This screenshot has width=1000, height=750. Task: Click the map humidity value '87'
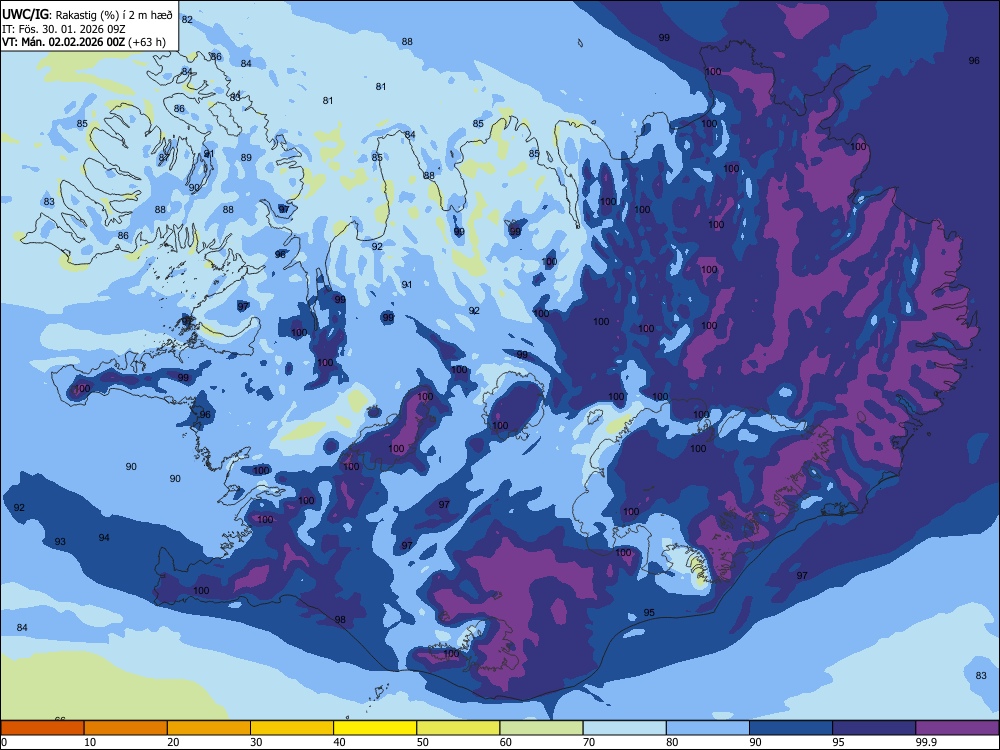165,157
